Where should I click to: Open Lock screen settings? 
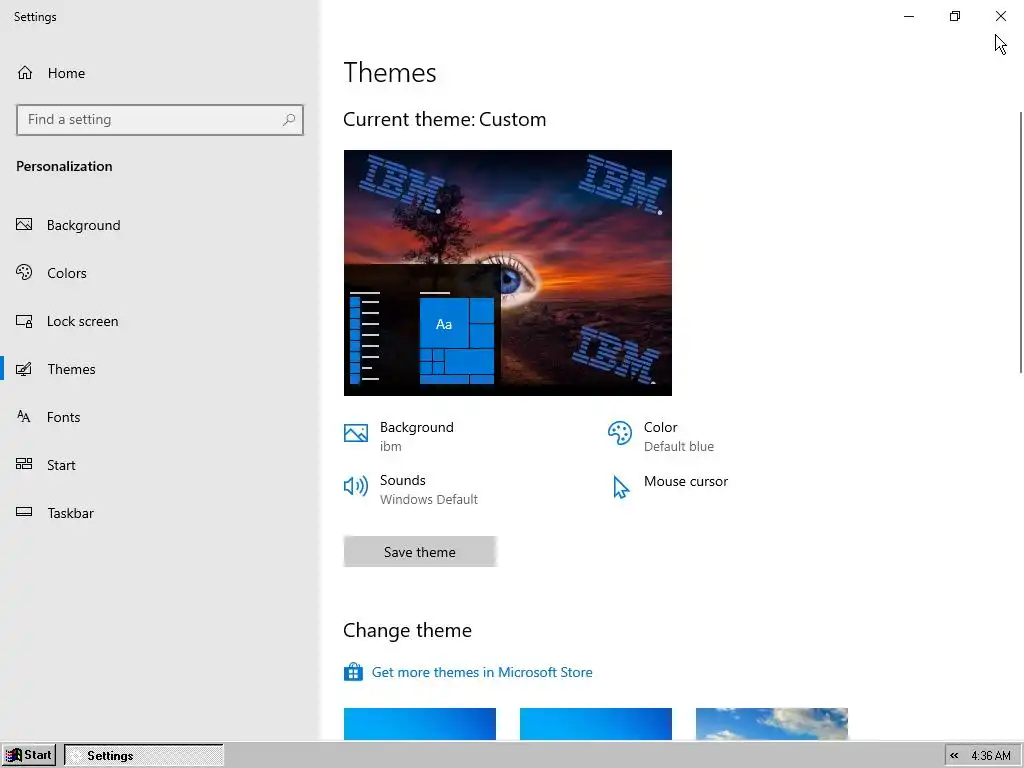(159, 321)
